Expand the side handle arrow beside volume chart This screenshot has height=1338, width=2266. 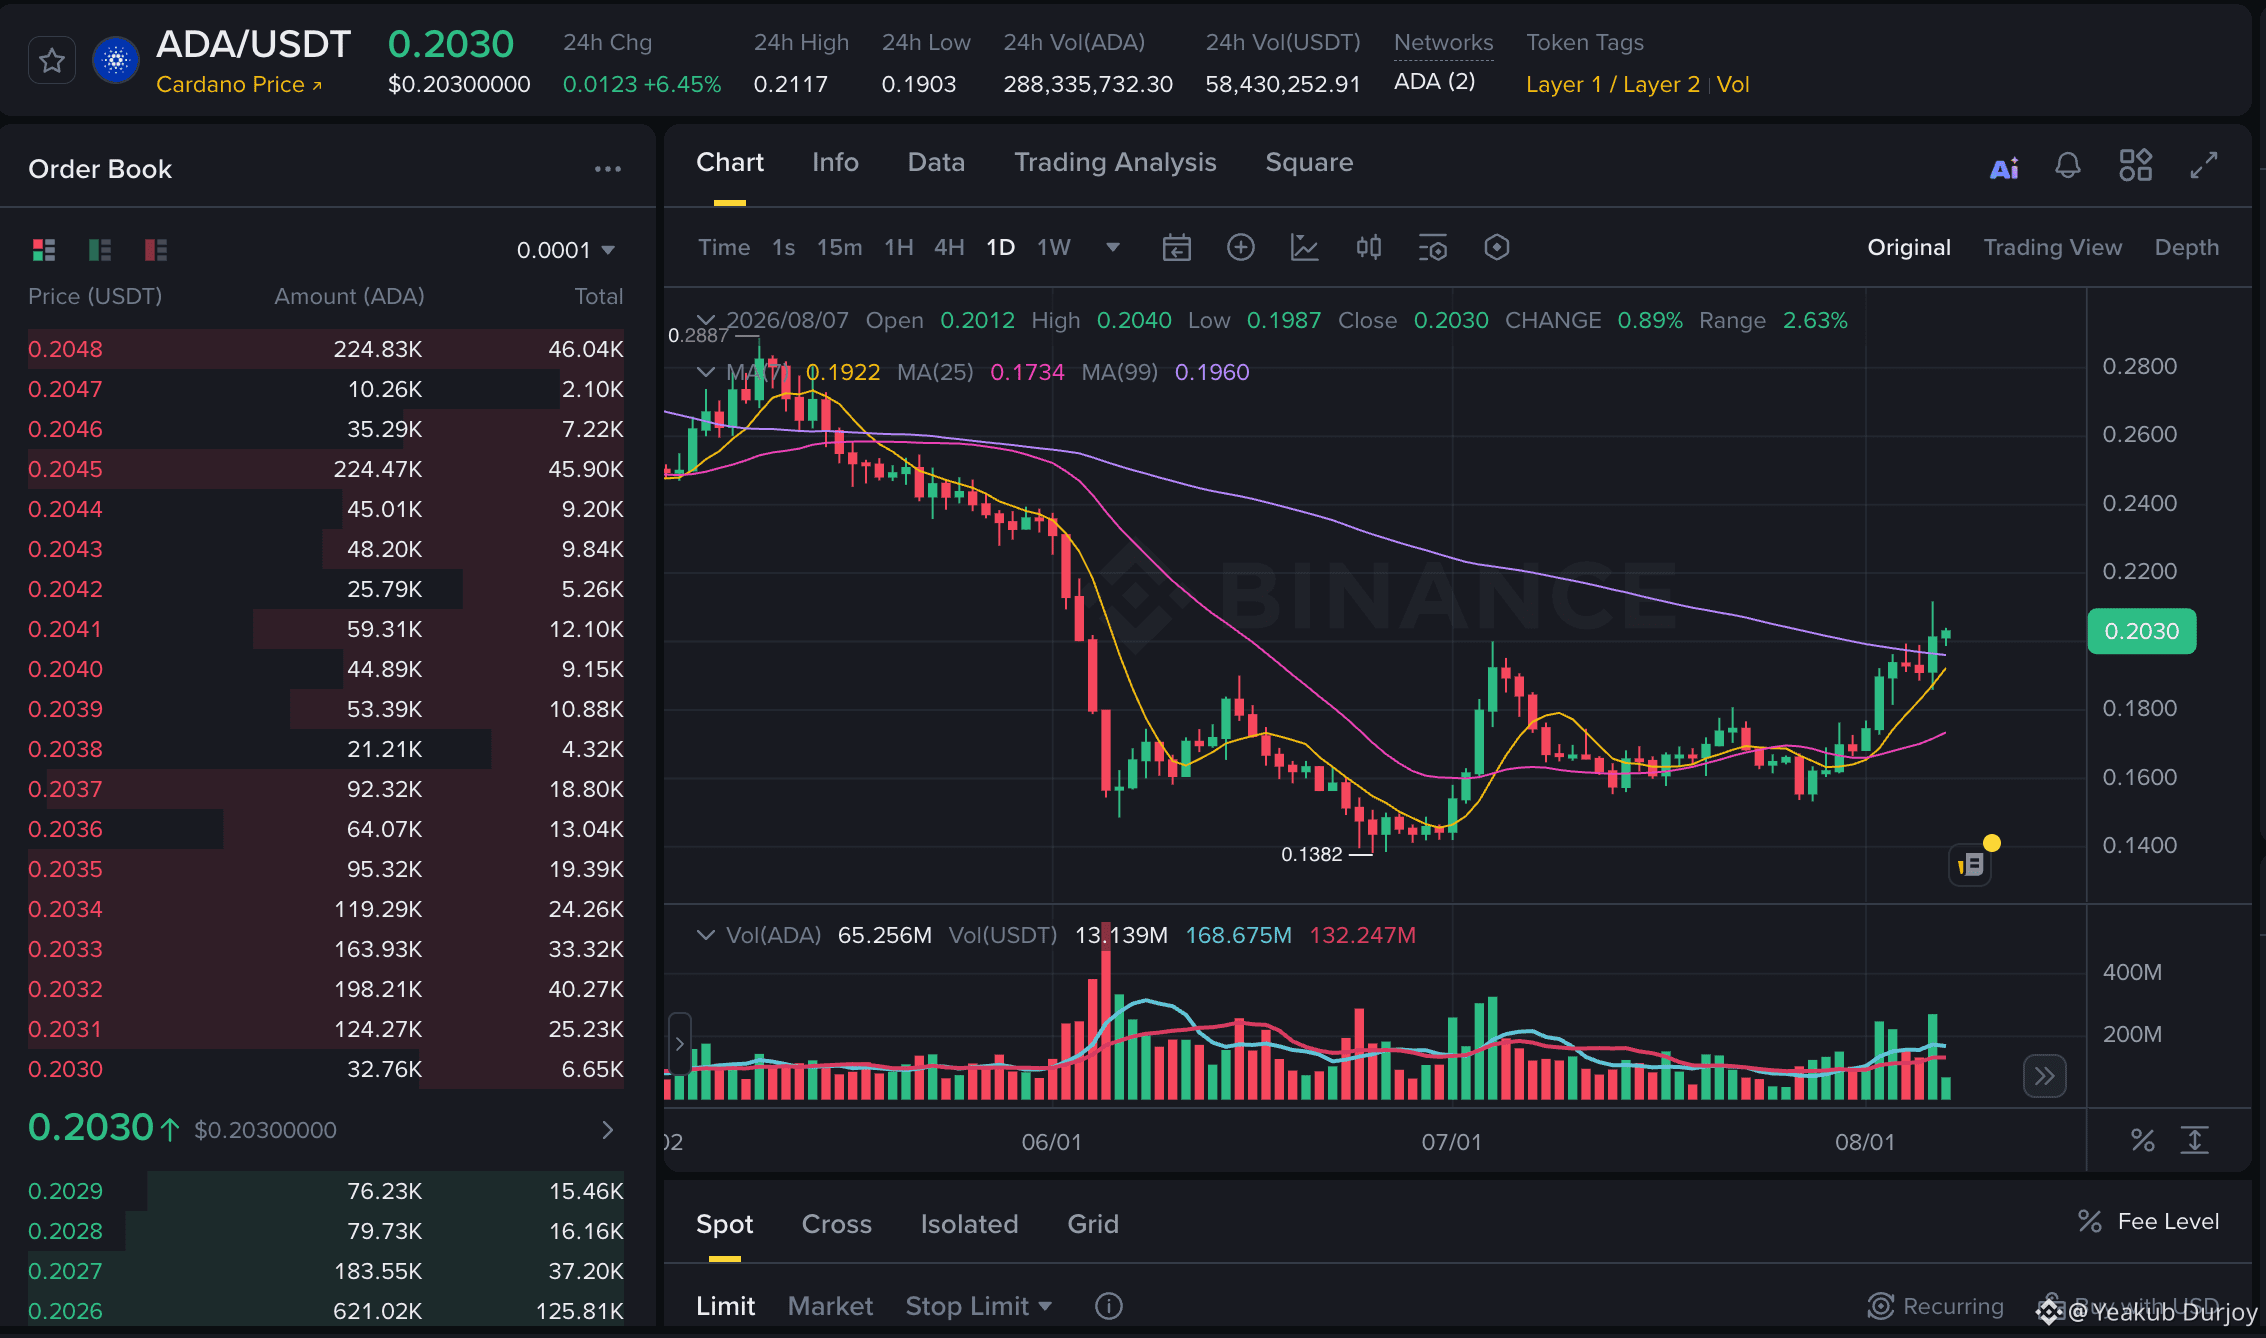[x=679, y=1044]
